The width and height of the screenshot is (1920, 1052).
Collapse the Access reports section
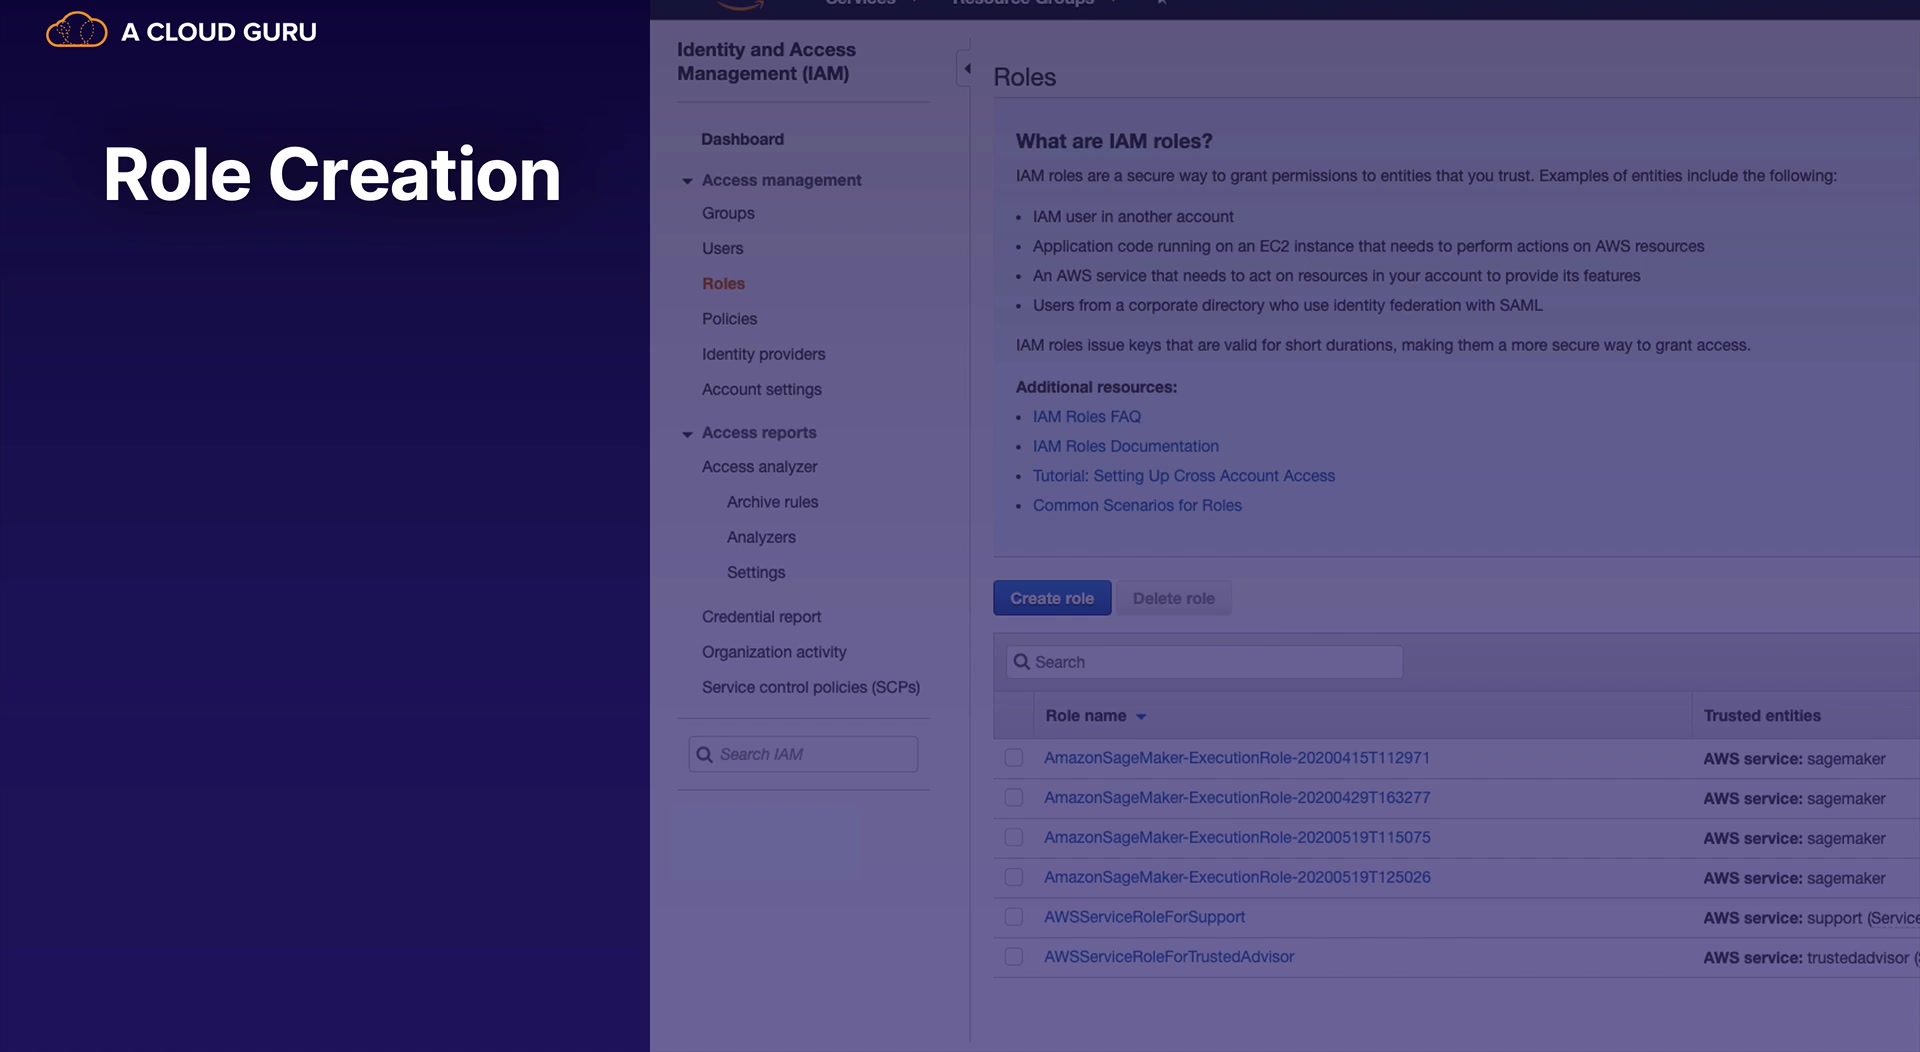point(687,434)
